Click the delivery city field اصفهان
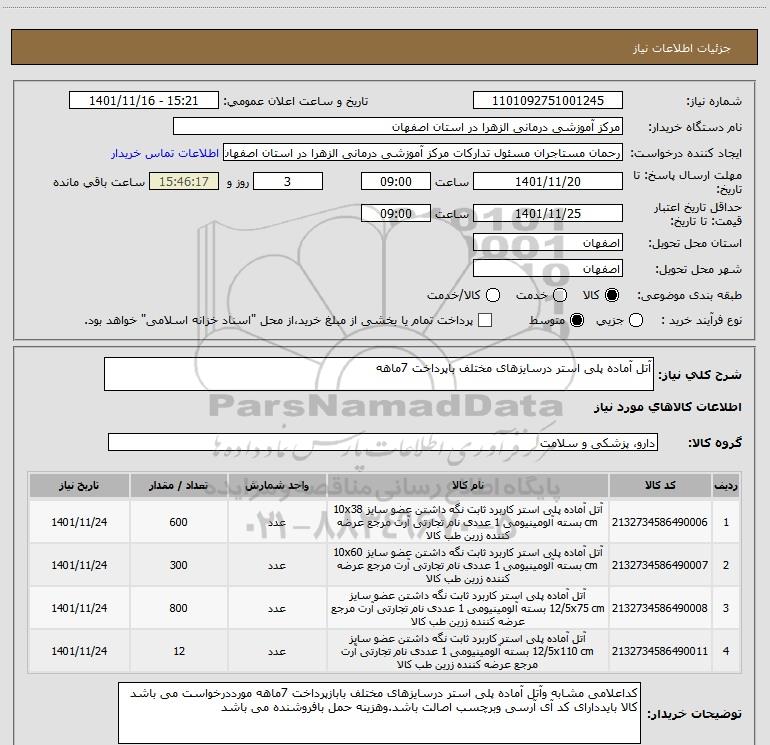Viewport: 770px width, 745px height. 548,269
